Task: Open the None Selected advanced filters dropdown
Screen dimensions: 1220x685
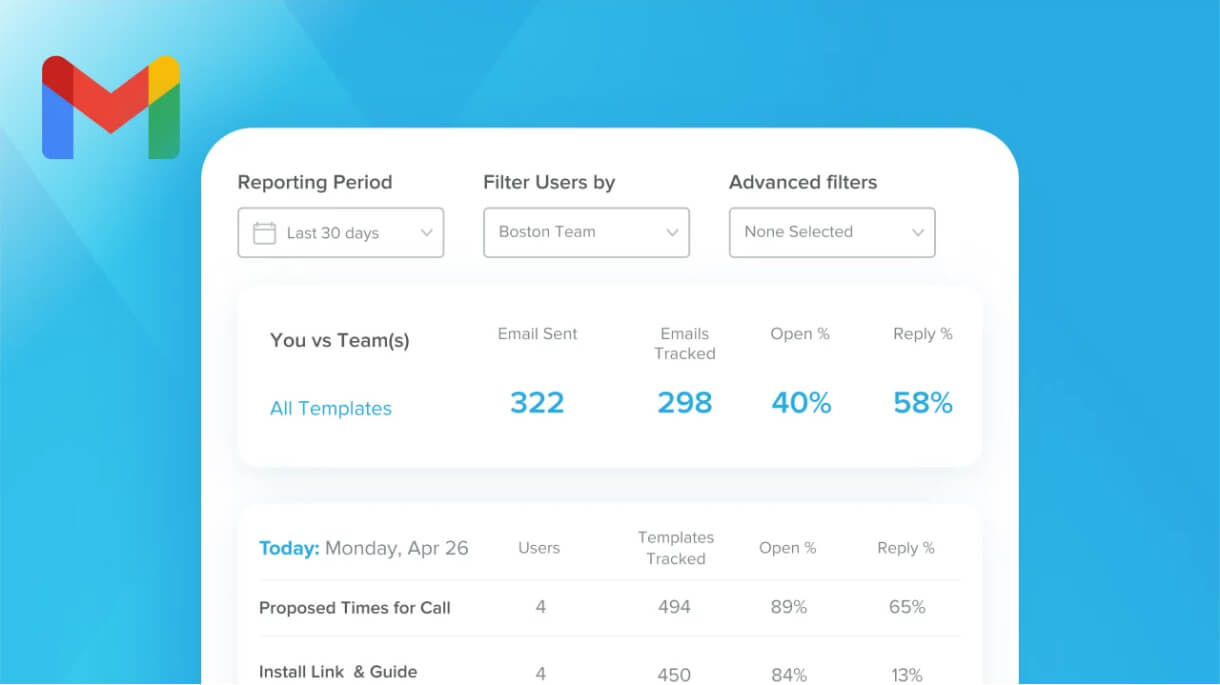Action: click(832, 232)
